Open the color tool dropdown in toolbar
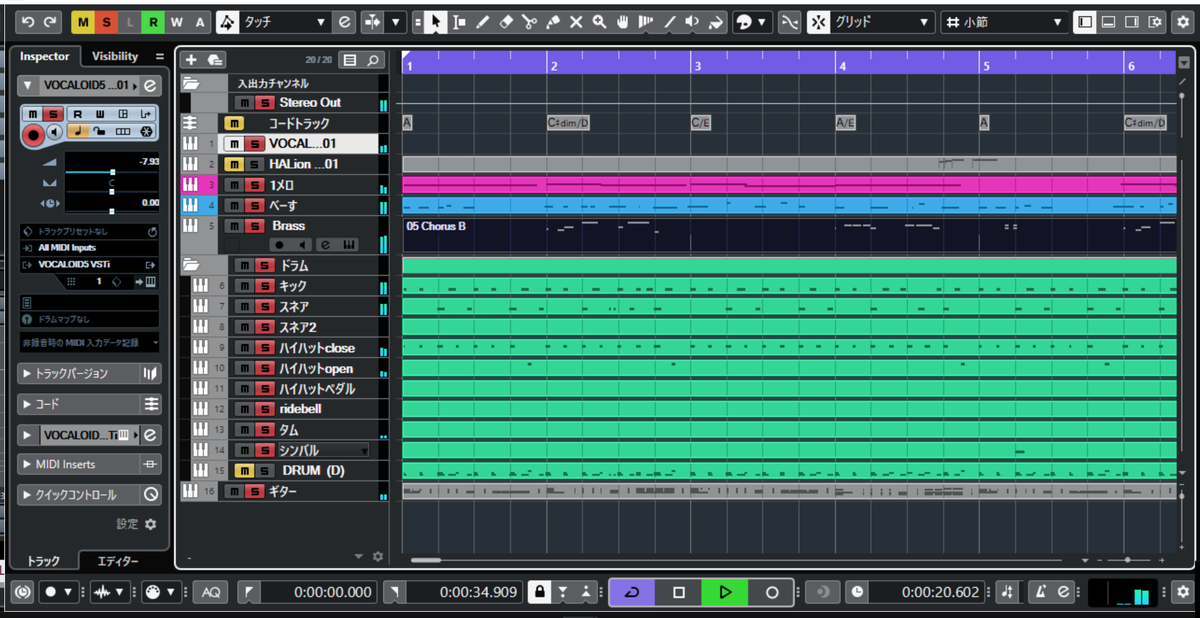Screen dimensions: 1200x618 (x=764, y=21)
